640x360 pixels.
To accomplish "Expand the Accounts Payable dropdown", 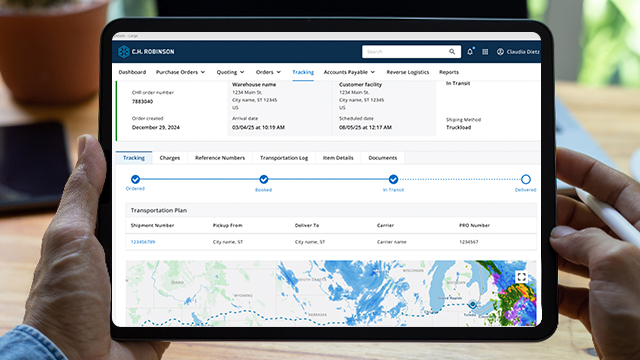I will click(x=349, y=72).
